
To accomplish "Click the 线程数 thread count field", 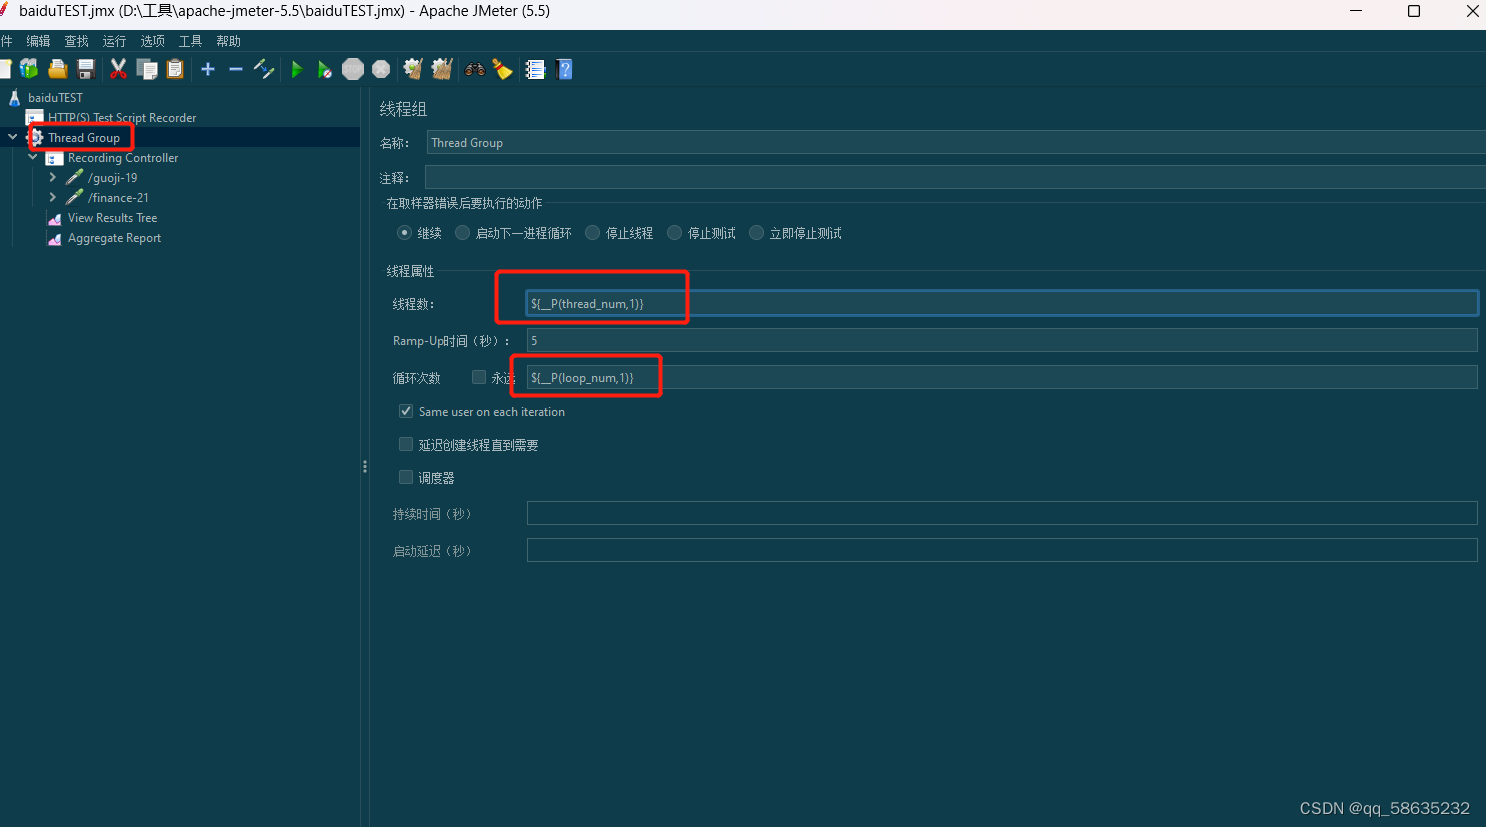I will pos(1002,303).
